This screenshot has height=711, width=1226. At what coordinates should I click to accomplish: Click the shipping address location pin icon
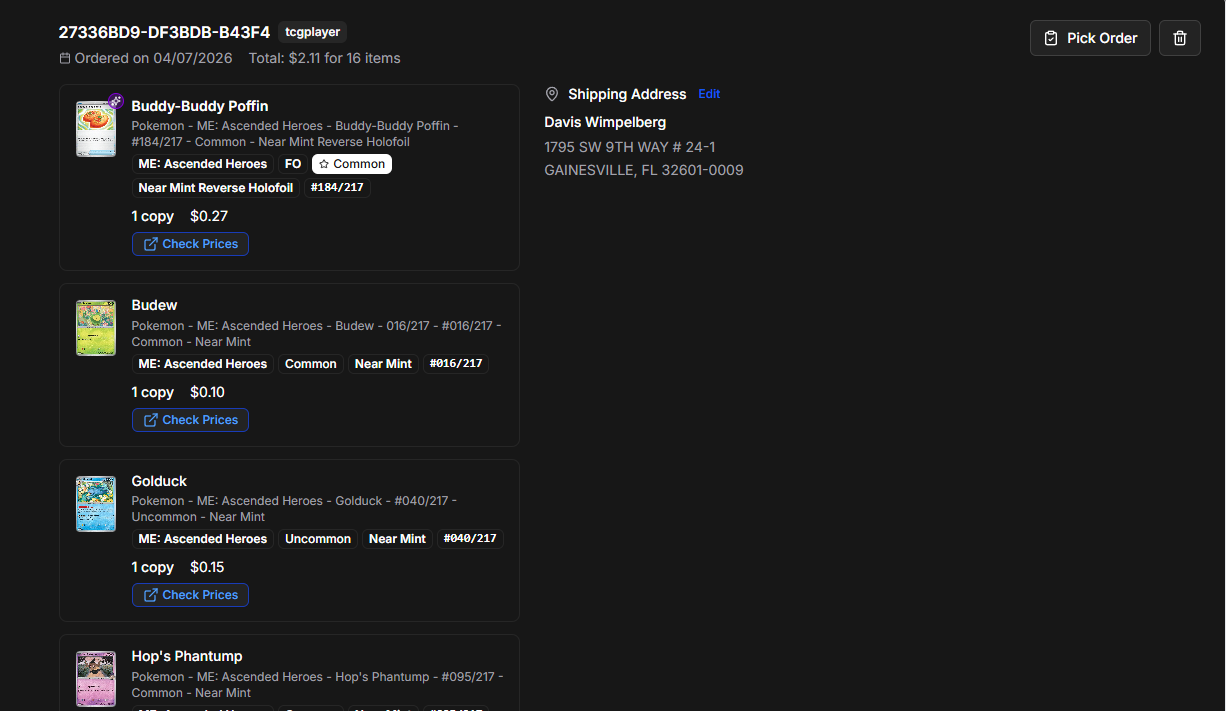(x=552, y=94)
